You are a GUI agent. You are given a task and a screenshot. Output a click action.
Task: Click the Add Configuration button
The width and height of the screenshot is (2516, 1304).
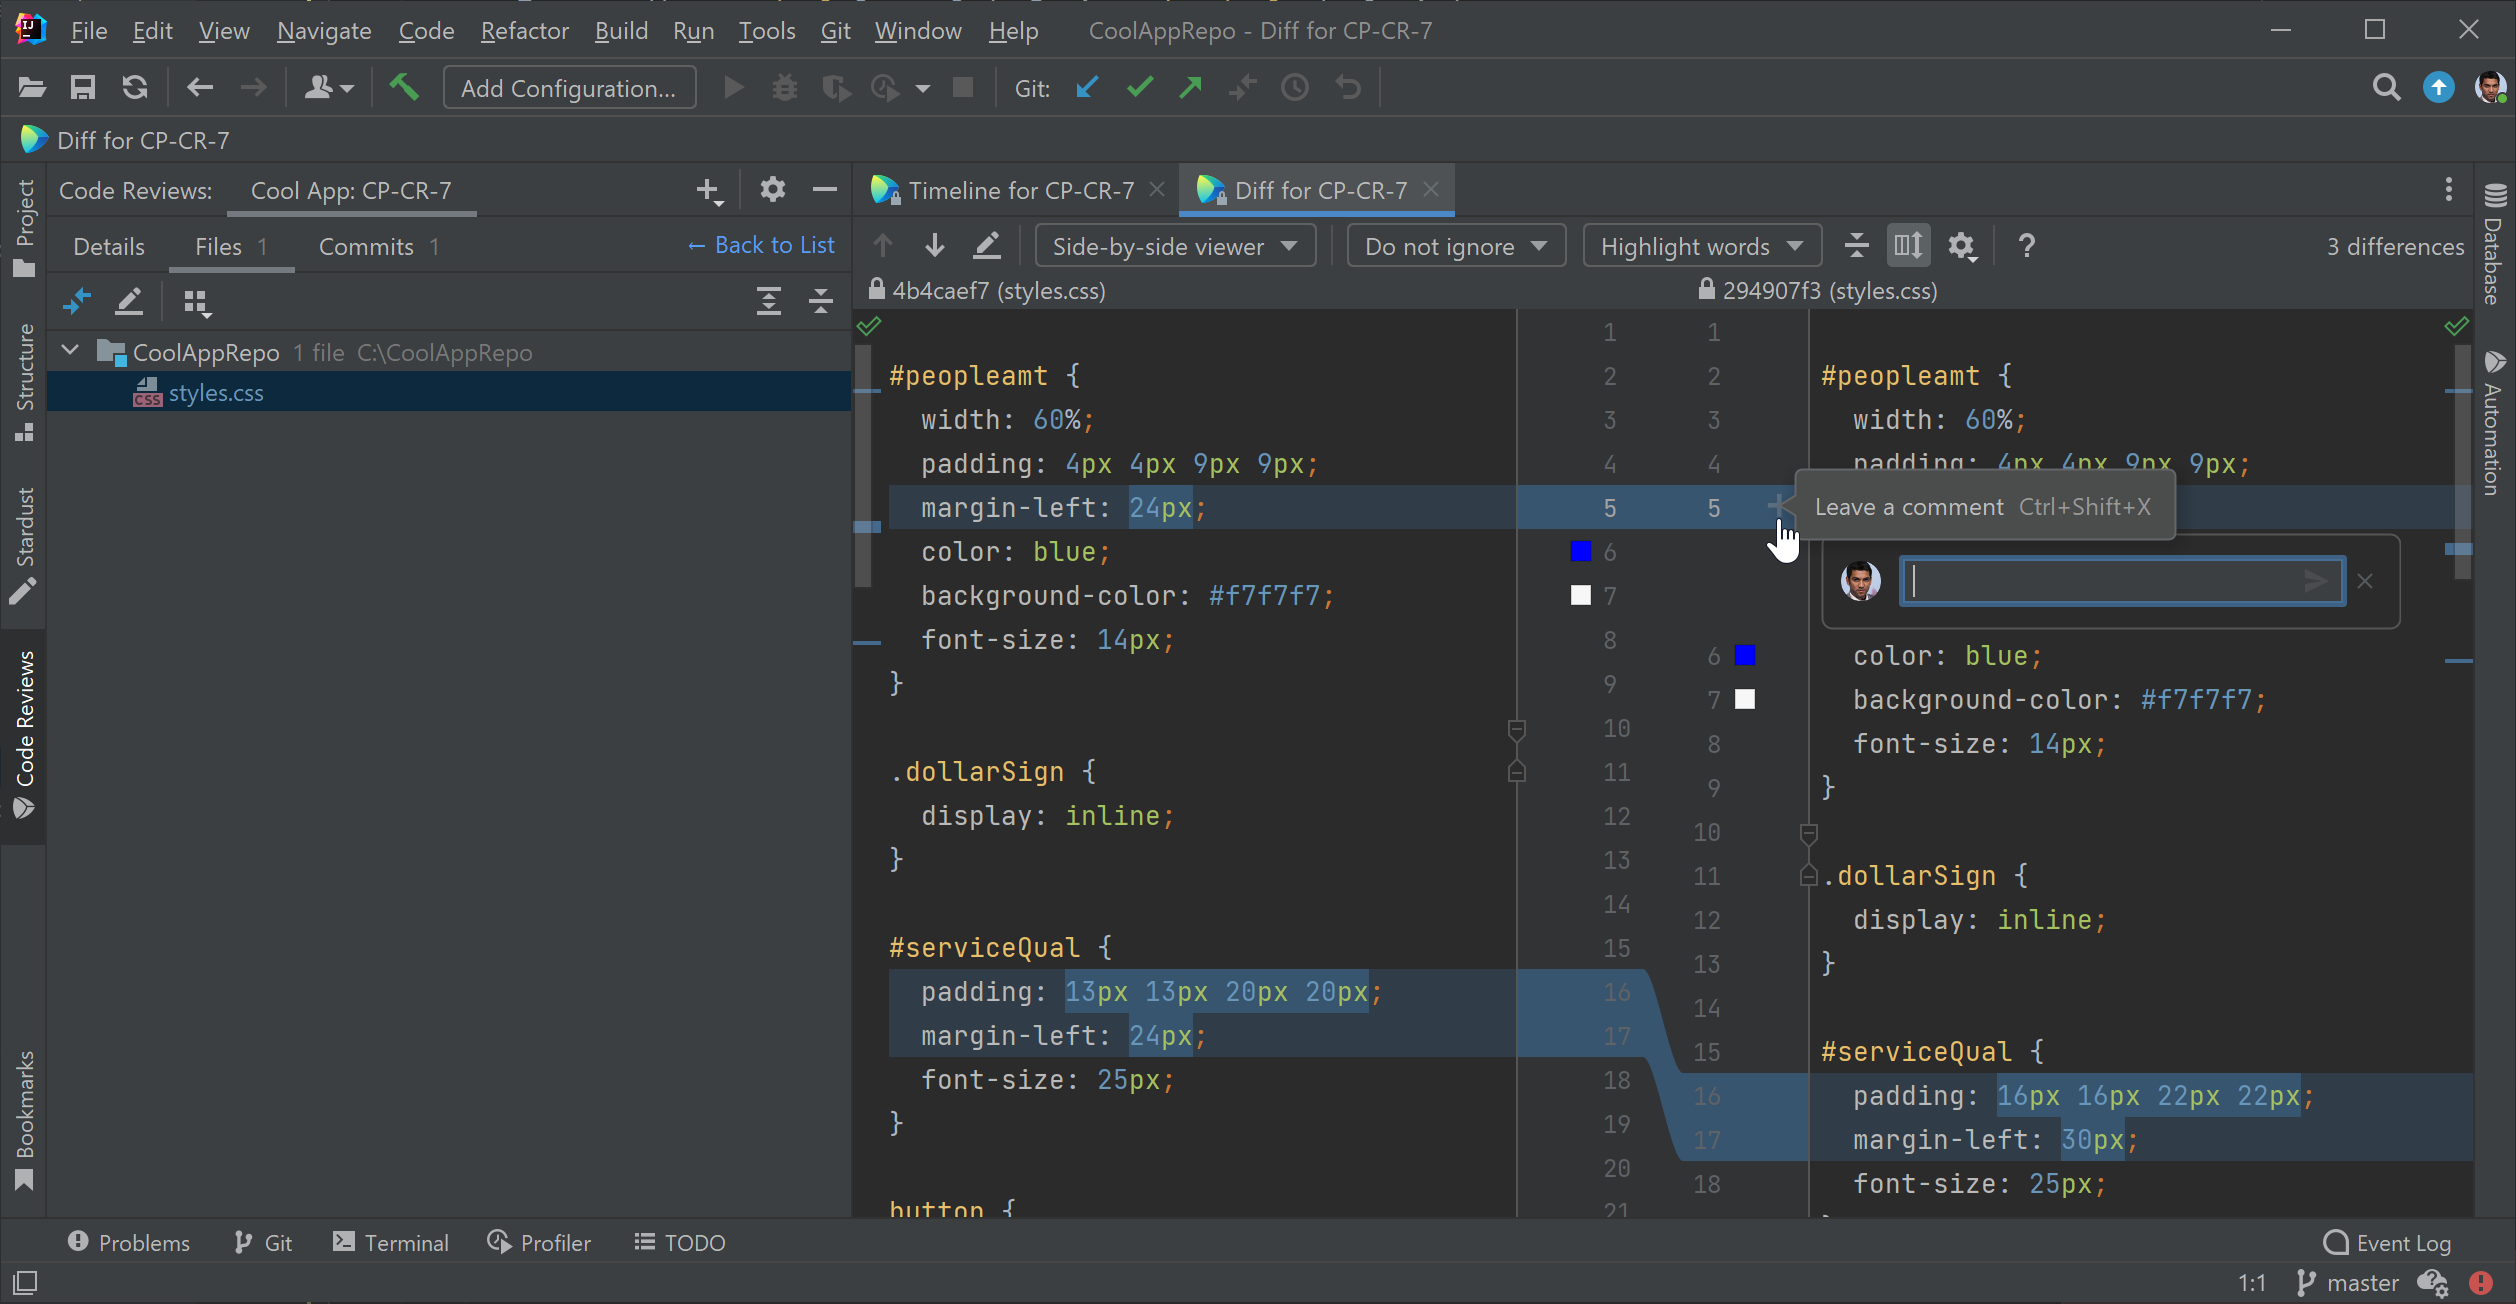pyautogui.click(x=569, y=88)
